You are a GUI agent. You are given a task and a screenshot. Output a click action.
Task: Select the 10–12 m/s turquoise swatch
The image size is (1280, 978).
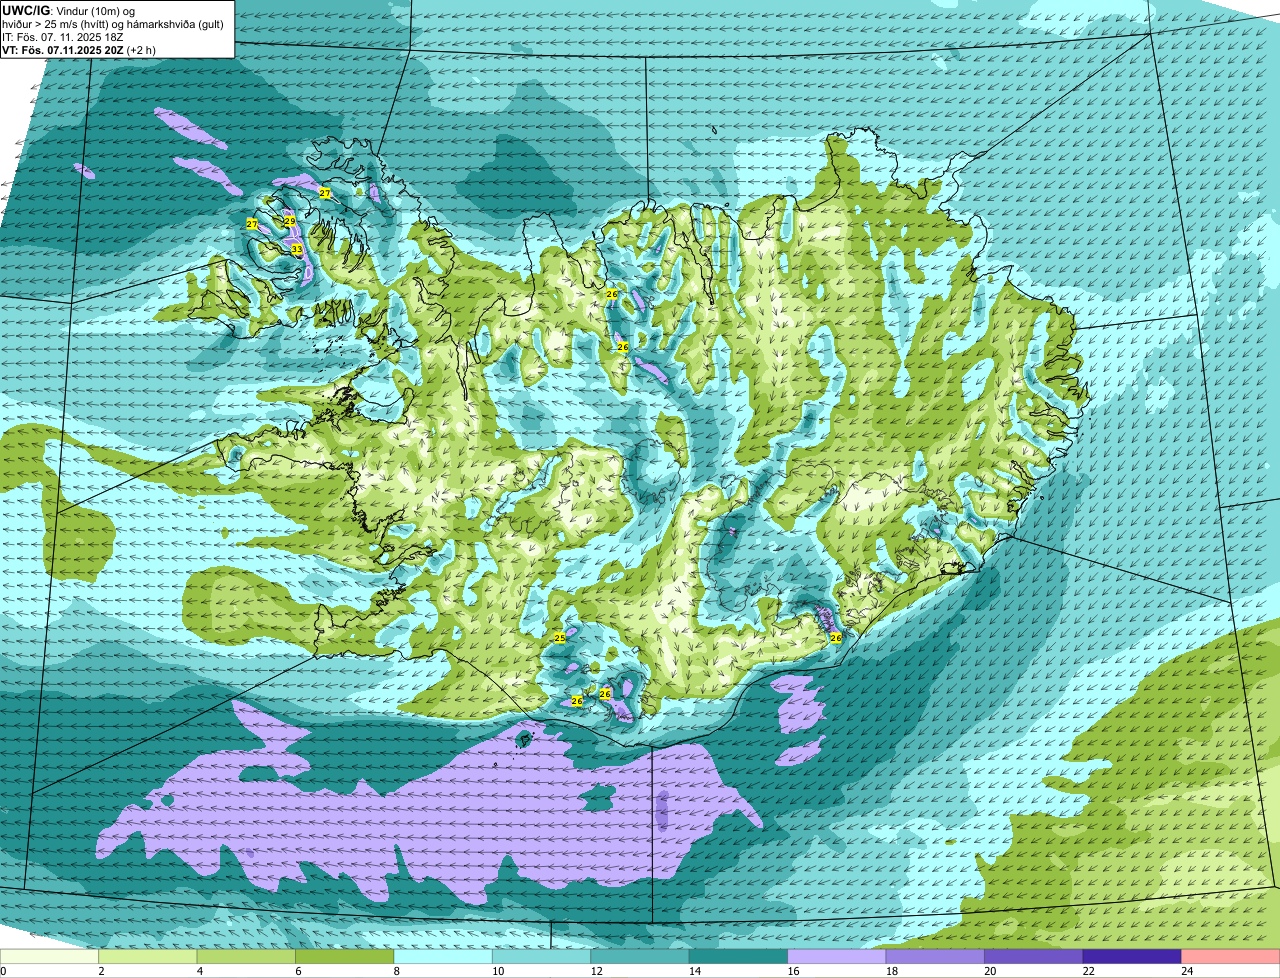tap(543, 956)
